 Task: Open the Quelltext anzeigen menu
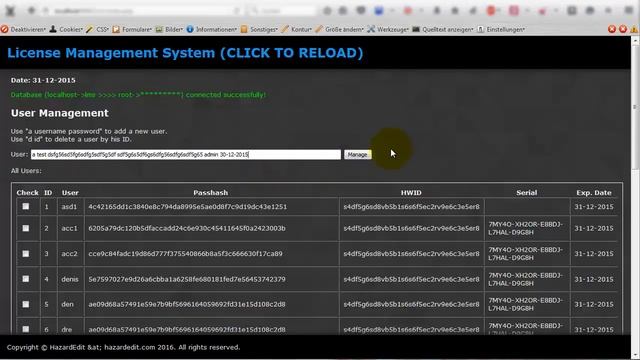tap(443, 29)
